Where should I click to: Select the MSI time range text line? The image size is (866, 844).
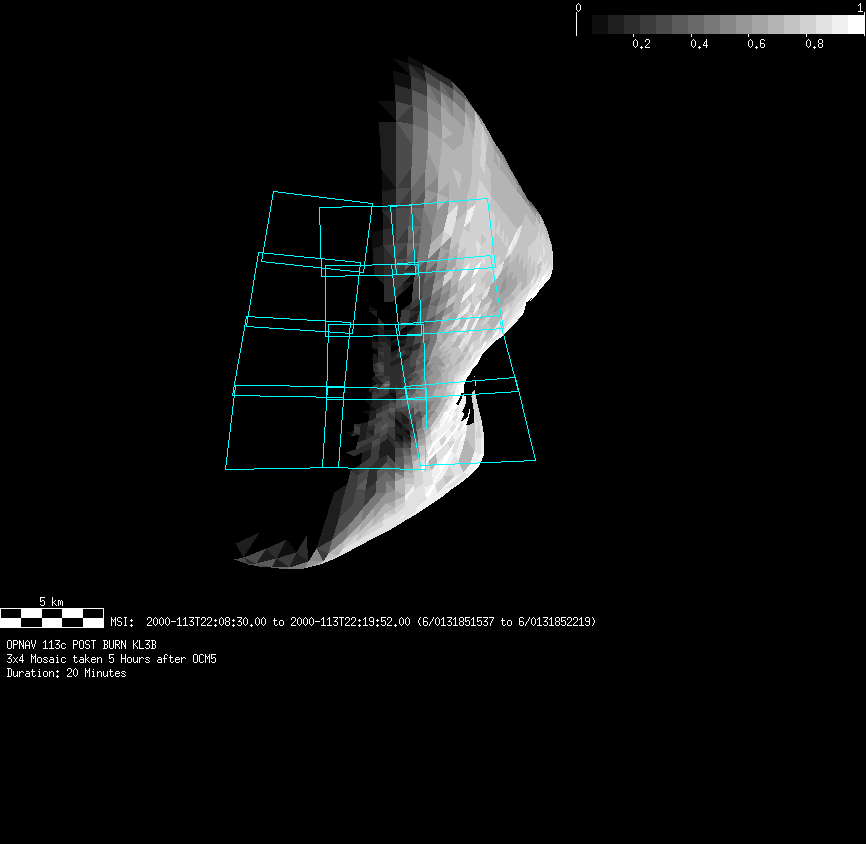click(x=353, y=622)
